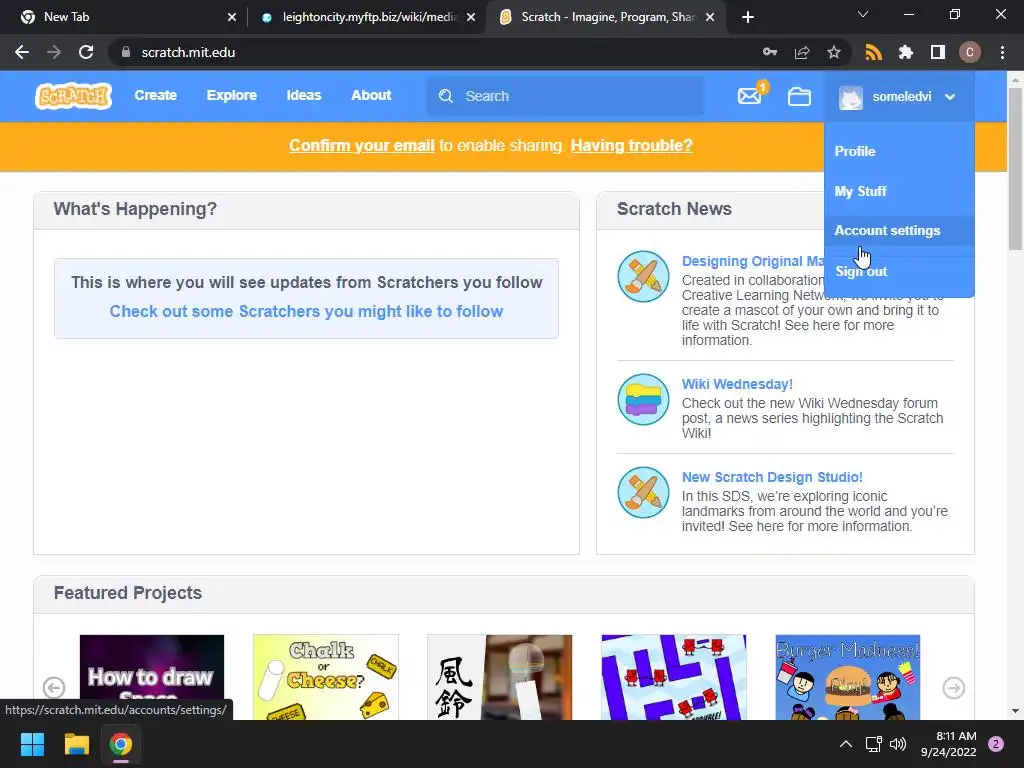
Task: Click the Scratch logo in the navbar
Action: click(74, 96)
